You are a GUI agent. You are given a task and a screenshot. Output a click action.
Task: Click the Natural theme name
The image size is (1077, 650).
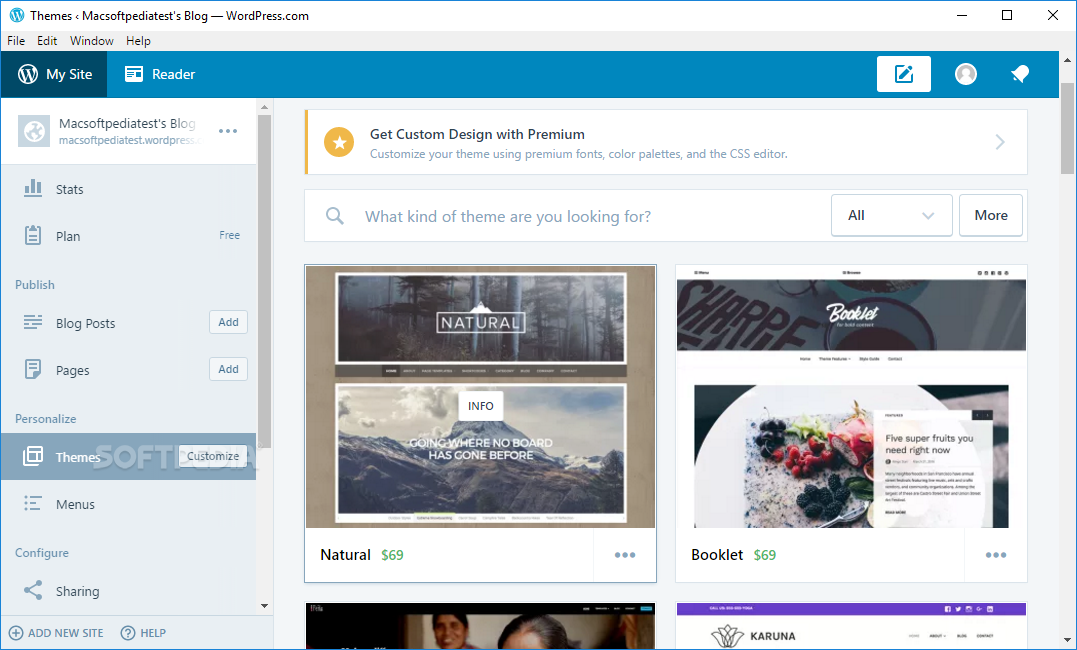[x=345, y=555]
